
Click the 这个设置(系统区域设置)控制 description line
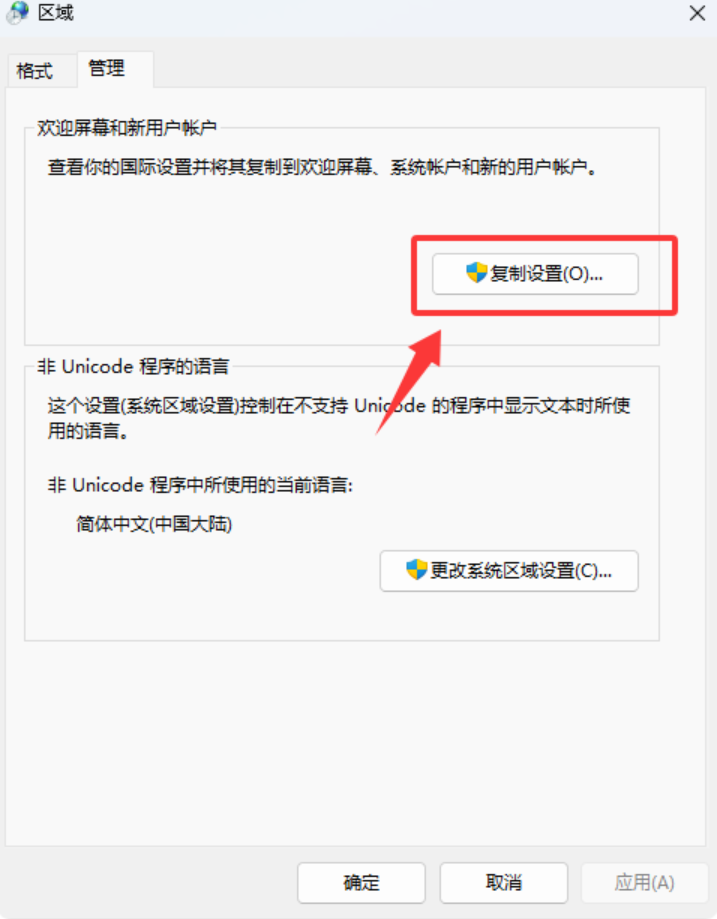tap(339, 405)
